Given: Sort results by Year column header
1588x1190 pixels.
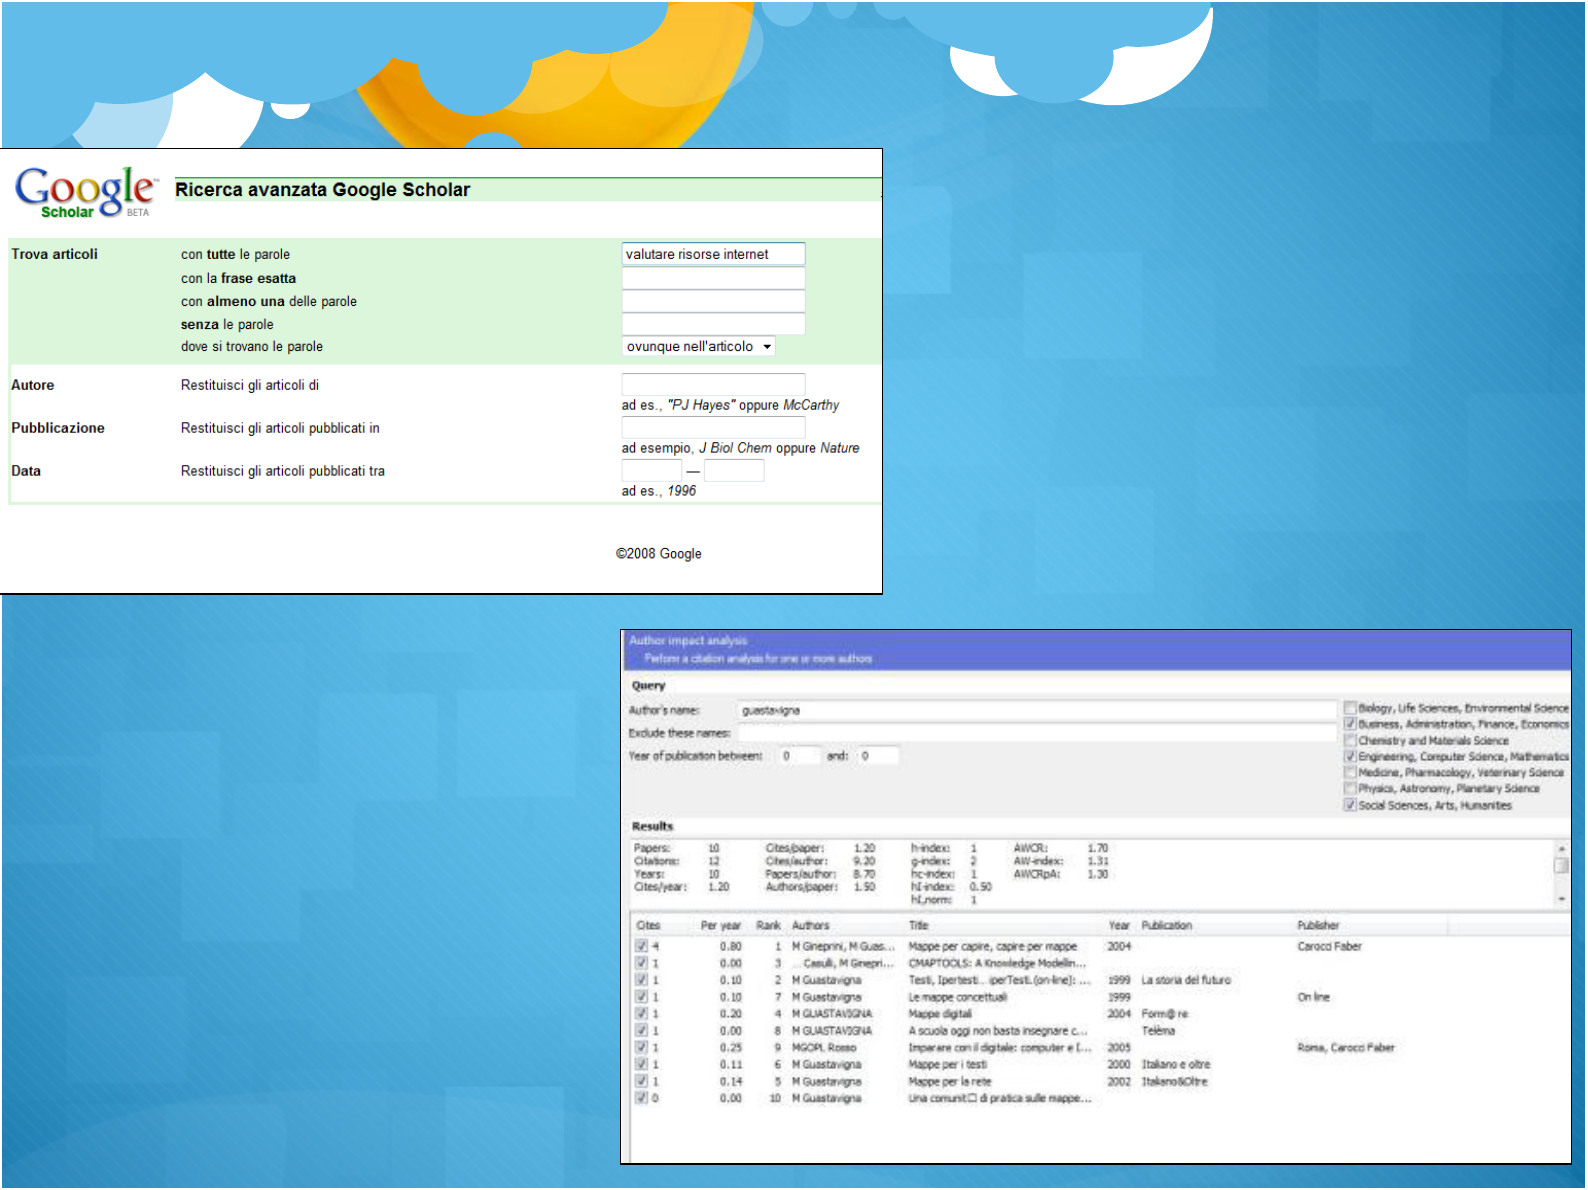Looking at the screenshot, I should pos(1120,926).
